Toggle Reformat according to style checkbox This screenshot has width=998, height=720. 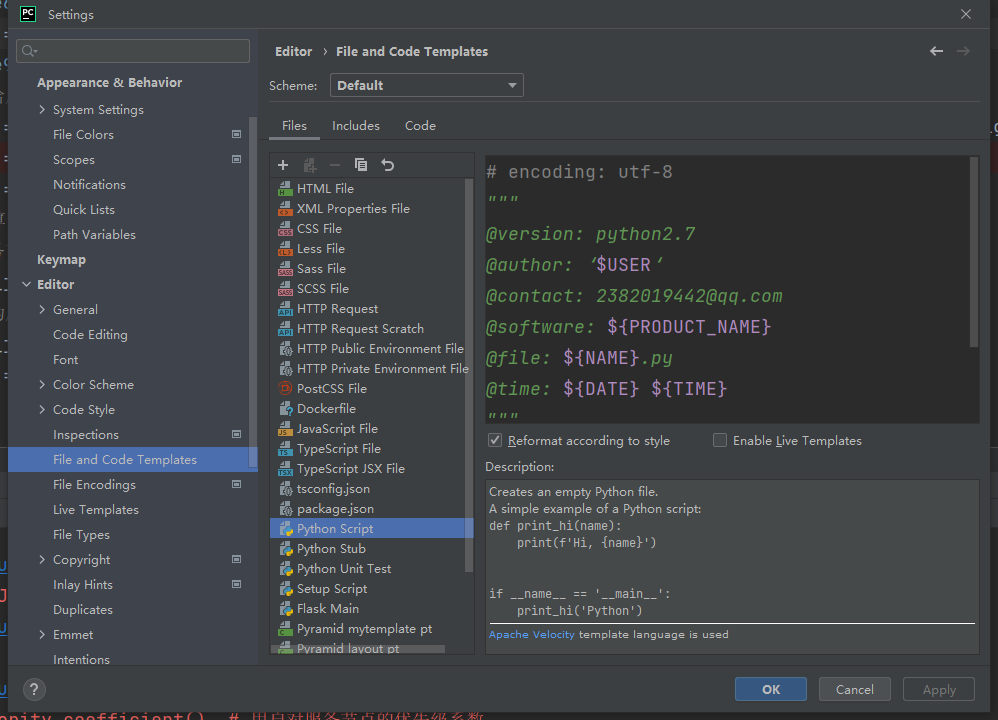click(x=495, y=441)
